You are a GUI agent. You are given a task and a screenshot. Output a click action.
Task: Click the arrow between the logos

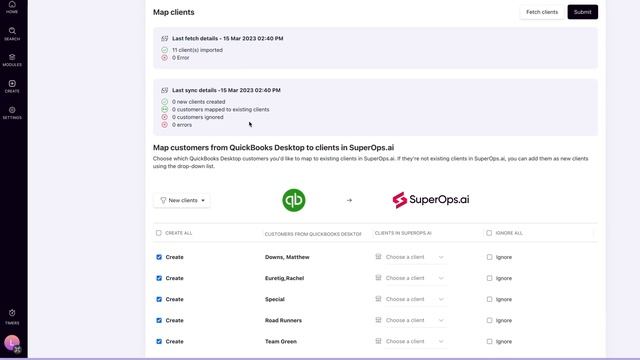[349, 200]
